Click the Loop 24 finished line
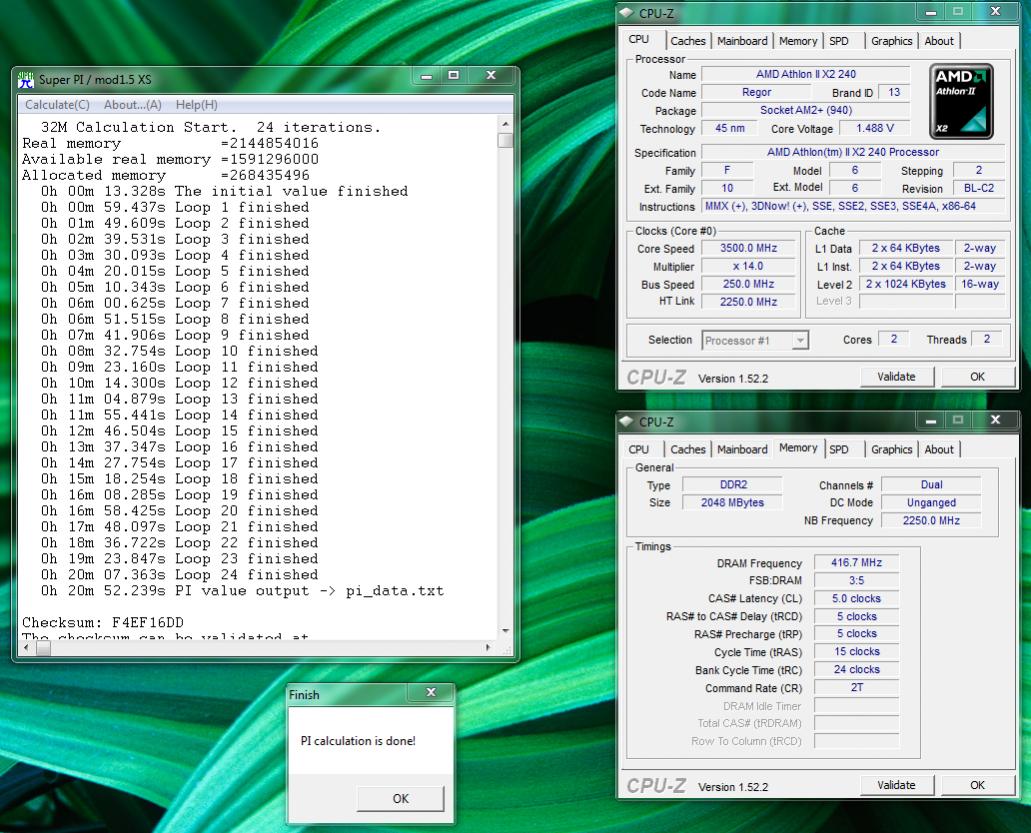This screenshot has height=833, width=1031. tap(179, 574)
